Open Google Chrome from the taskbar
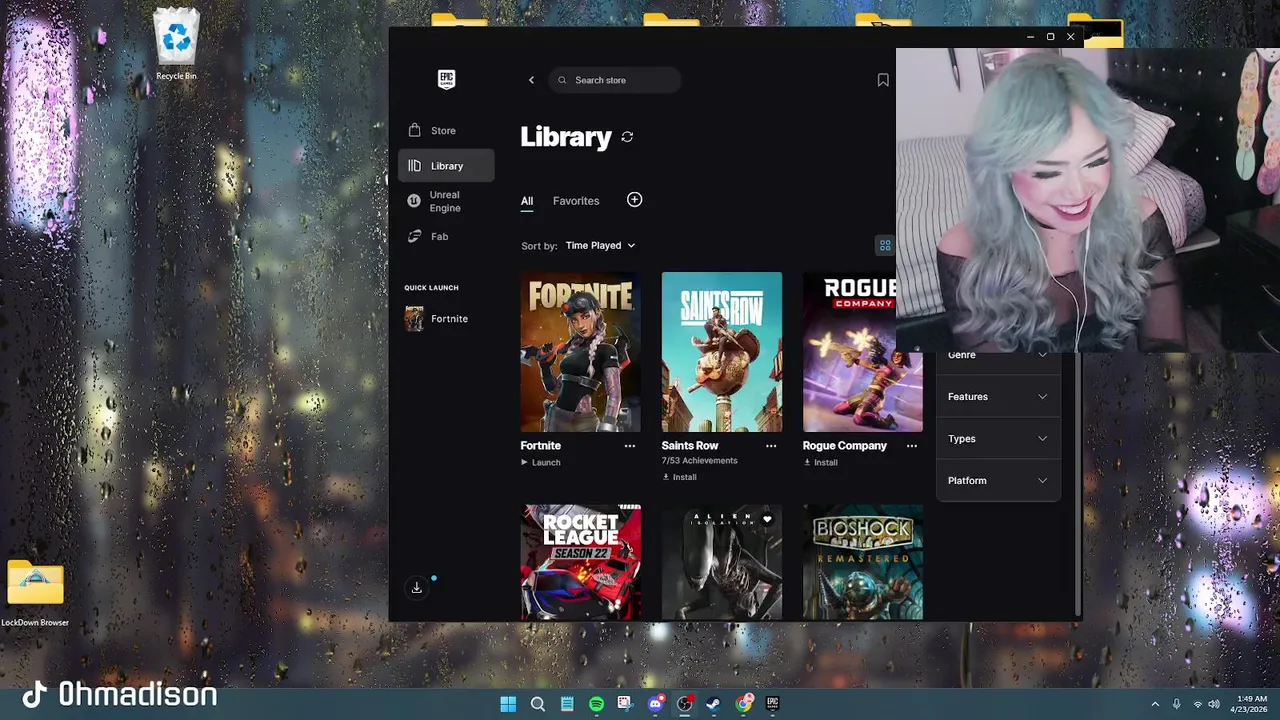The image size is (1280, 720). [x=744, y=704]
